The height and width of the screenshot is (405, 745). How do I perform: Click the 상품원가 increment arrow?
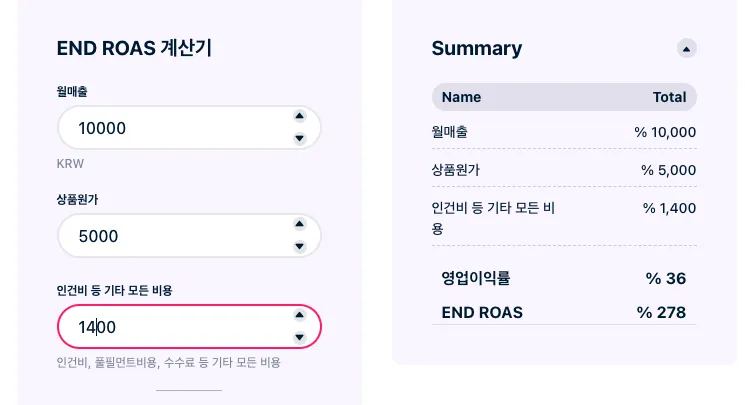tap(299, 224)
